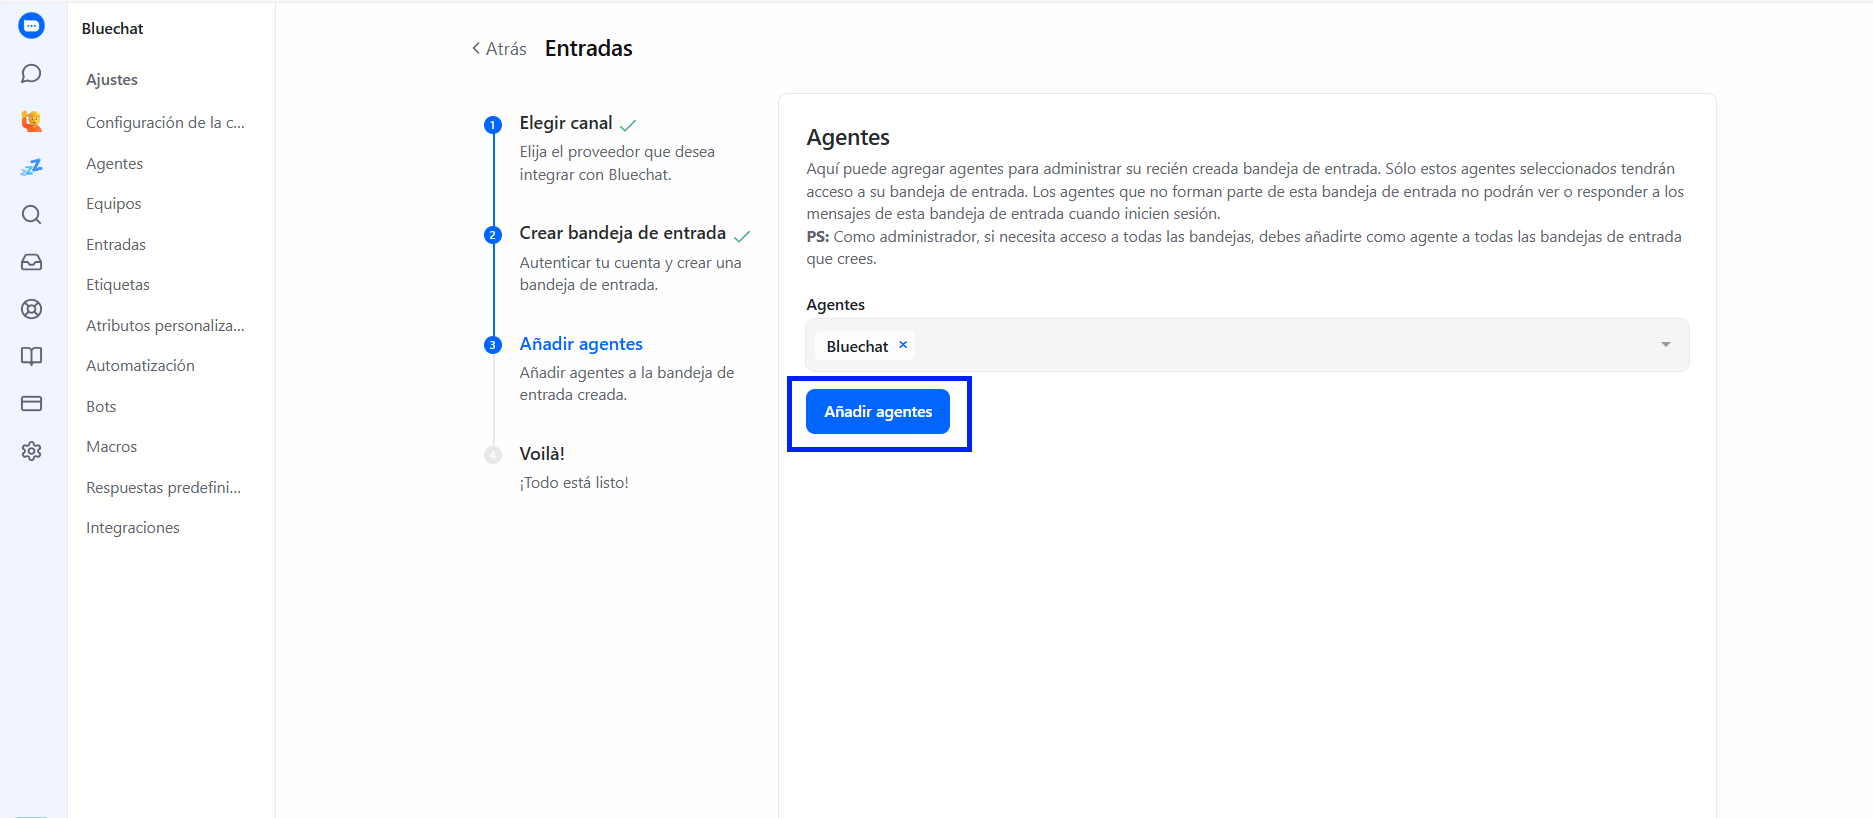Expand the Agentes dropdown arrow
This screenshot has width=1873, height=818.
coord(1665,345)
